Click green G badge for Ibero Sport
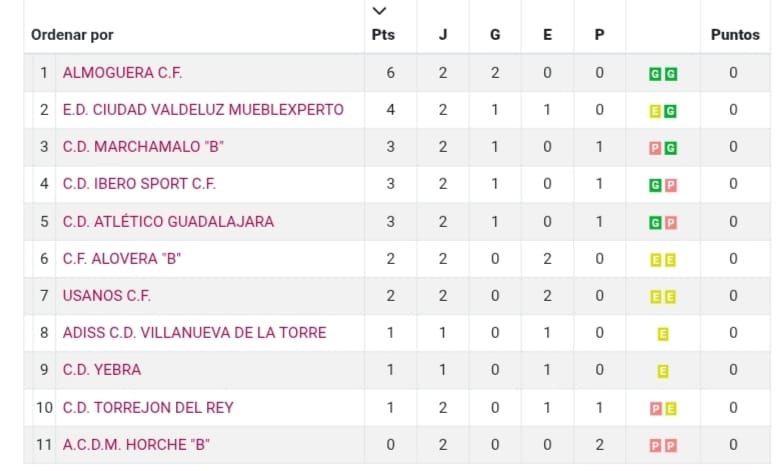This screenshot has height=471, width=781. pyautogui.click(x=655, y=185)
